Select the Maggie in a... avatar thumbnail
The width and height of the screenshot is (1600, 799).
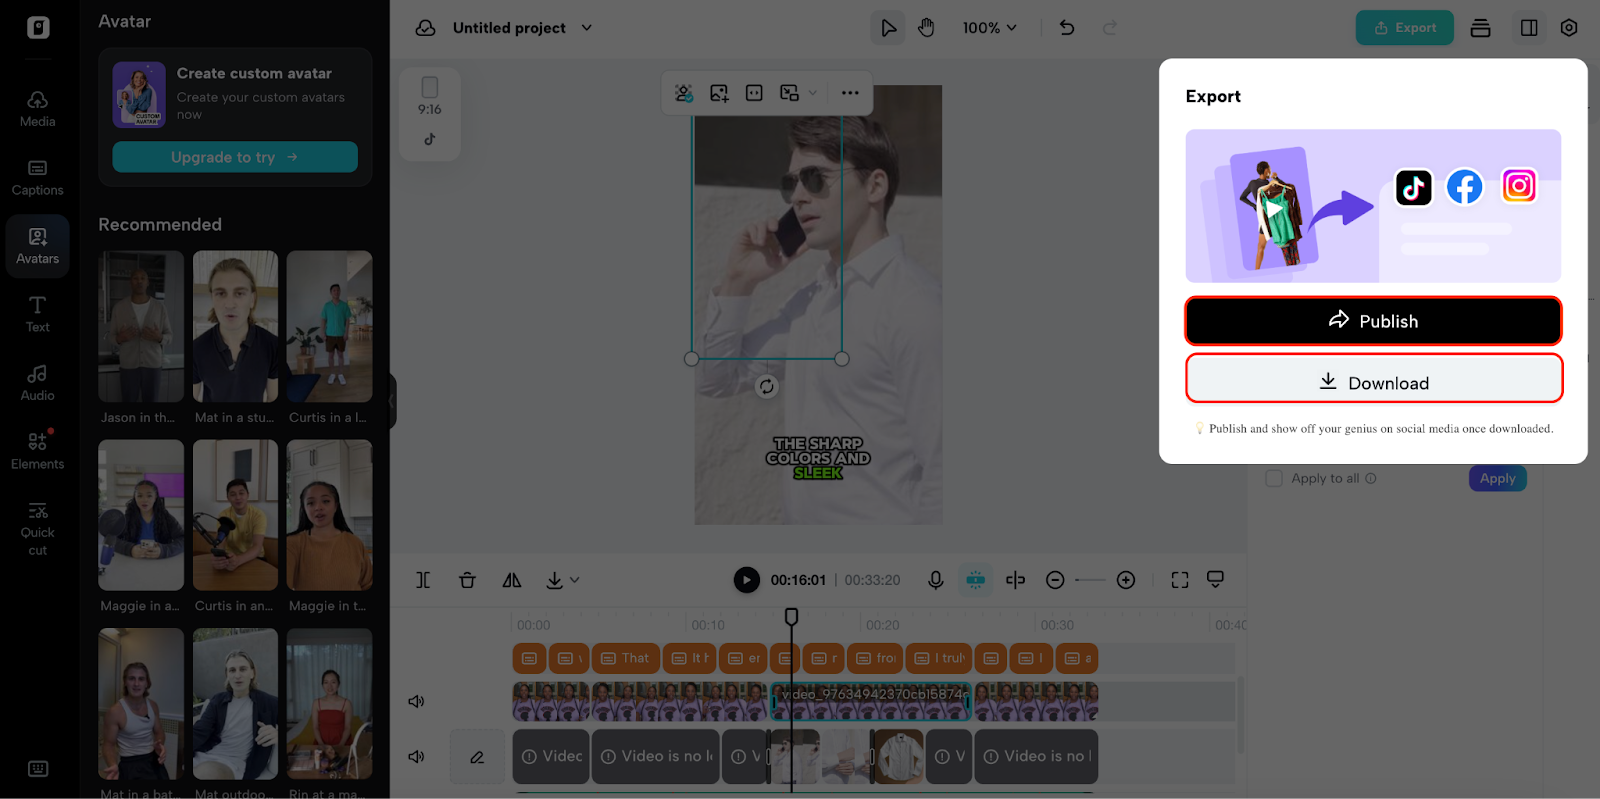(141, 515)
